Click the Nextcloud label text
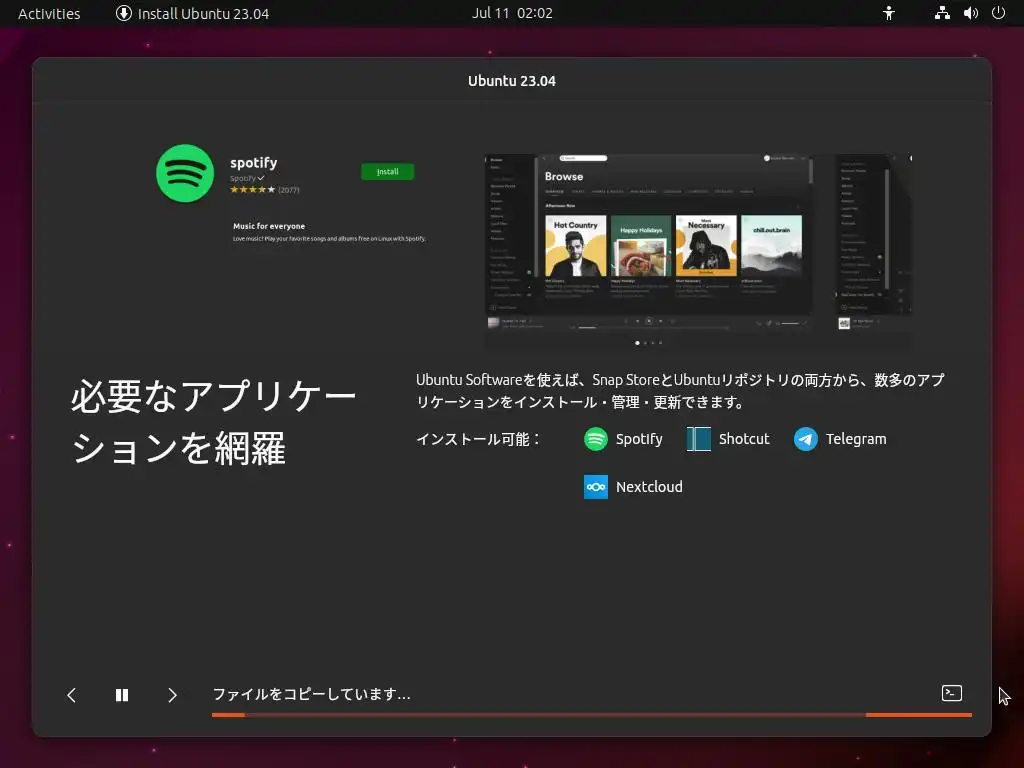Viewport: 1024px width, 768px height. 649,487
